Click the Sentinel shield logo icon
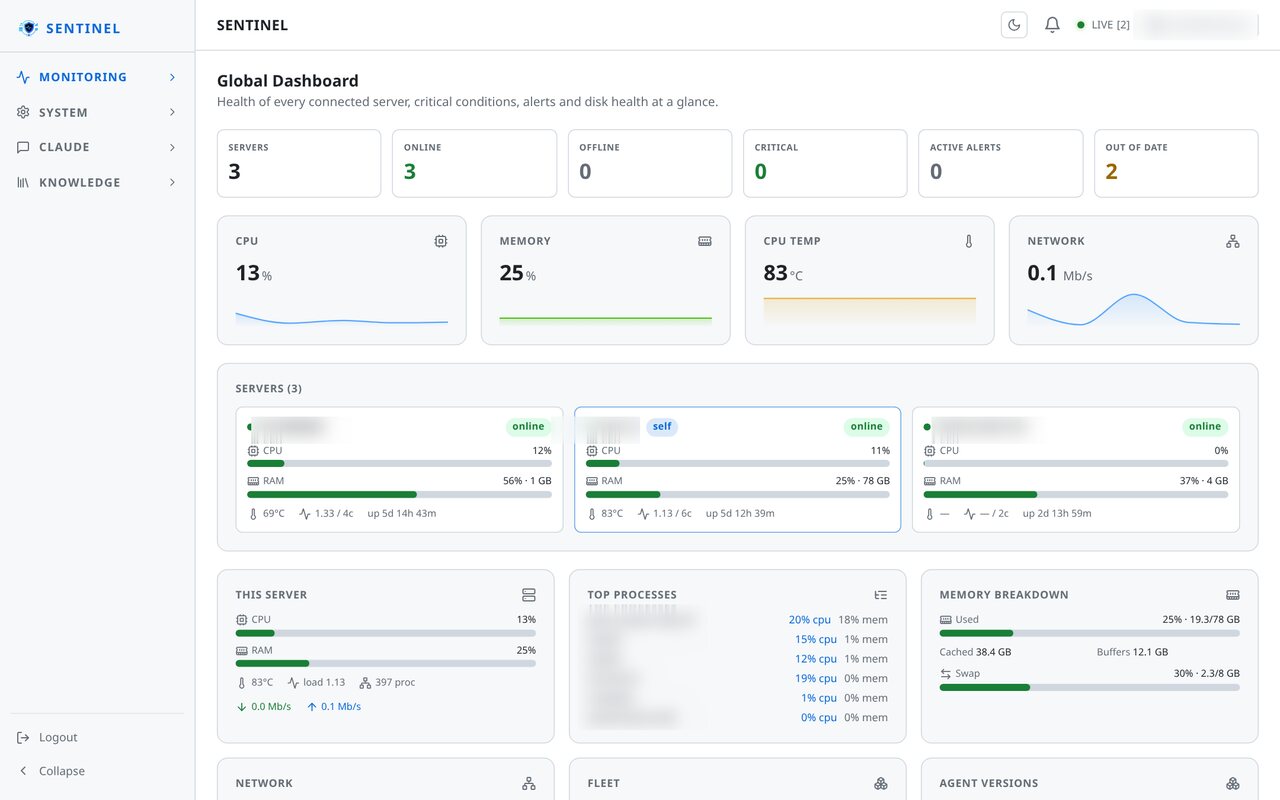The width and height of the screenshot is (1280, 800). tap(28, 28)
